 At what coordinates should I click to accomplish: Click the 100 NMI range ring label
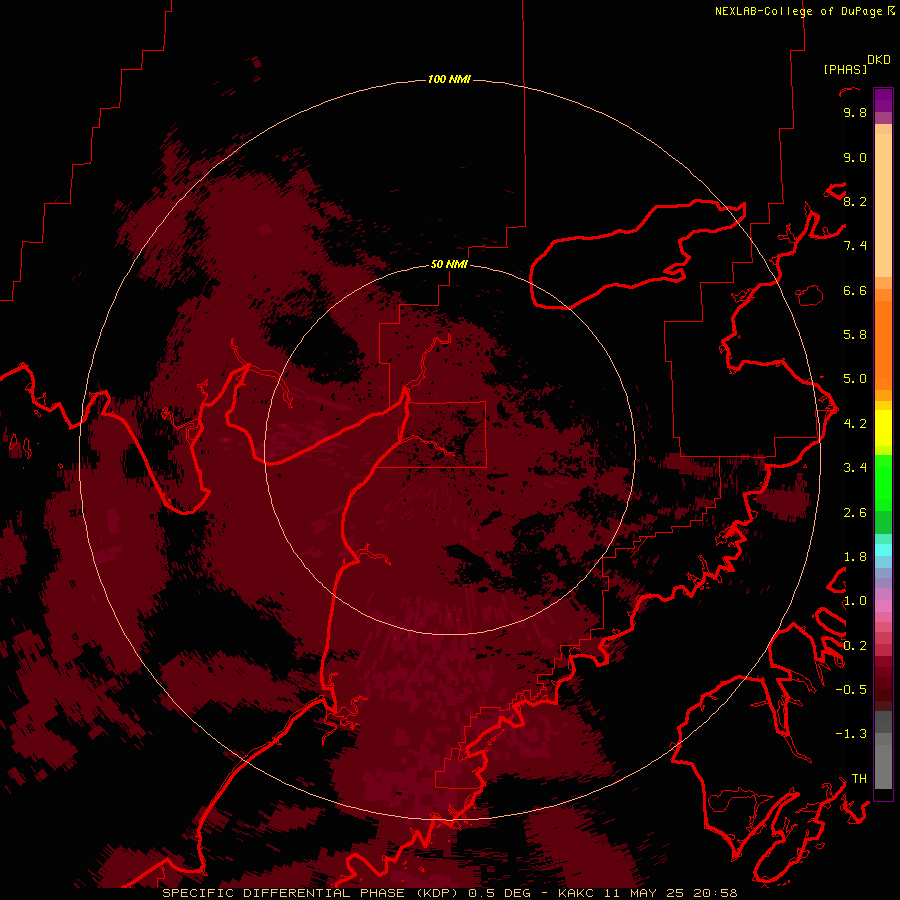(449, 79)
